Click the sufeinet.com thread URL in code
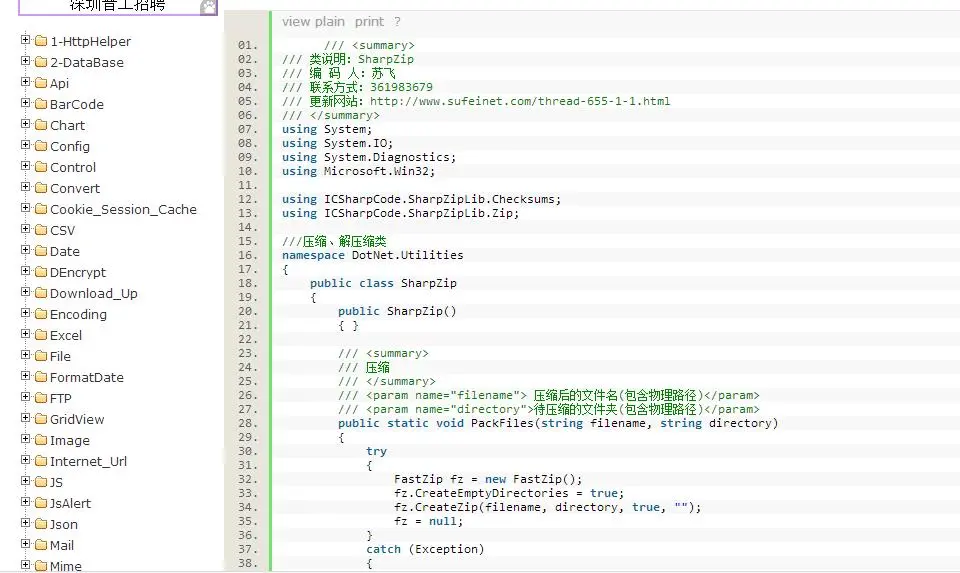 click(520, 101)
